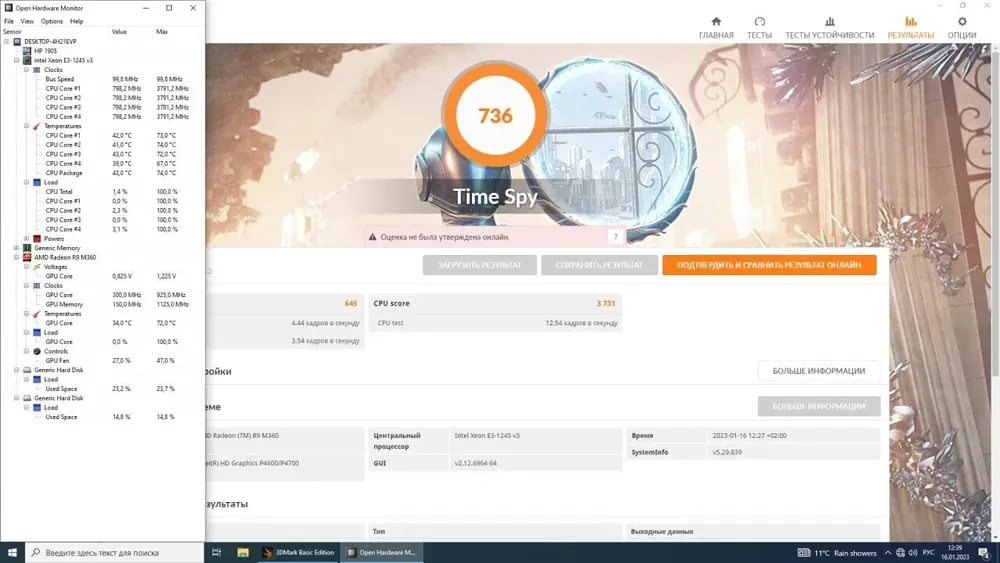Expand the CPU Powers node
The width and height of the screenshot is (1000, 563).
coord(27,239)
